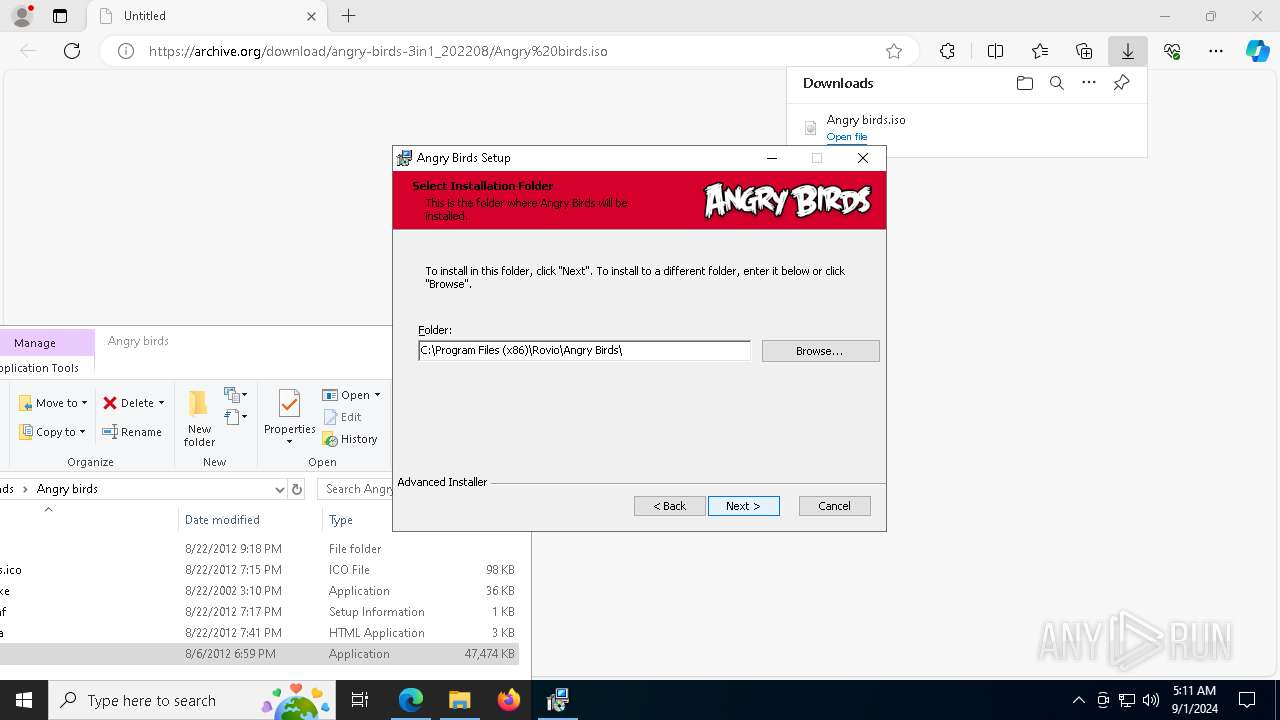
Task: Open the notification center icon
Action: pyautogui.click(x=1247, y=700)
